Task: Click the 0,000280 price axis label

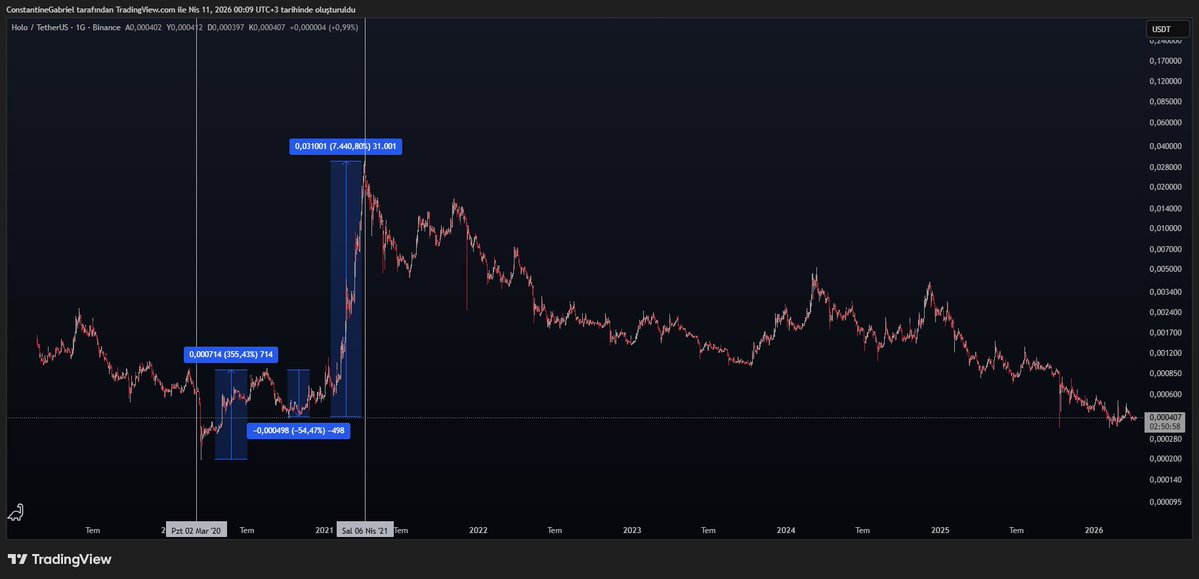Action: (x=1167, y=440)
